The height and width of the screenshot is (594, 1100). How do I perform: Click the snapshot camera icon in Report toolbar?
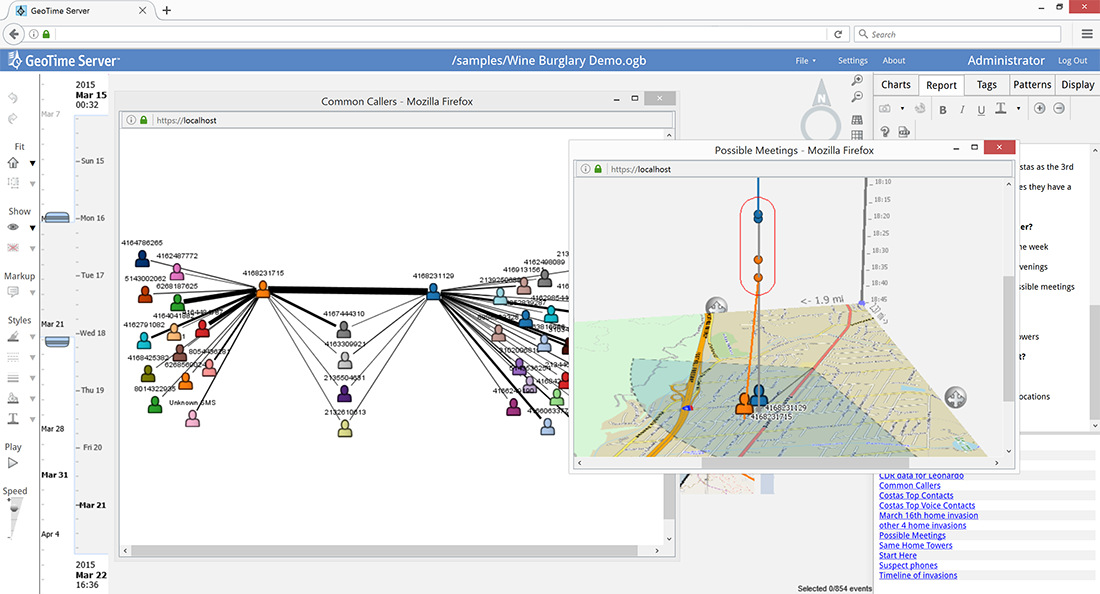(885, 109)
